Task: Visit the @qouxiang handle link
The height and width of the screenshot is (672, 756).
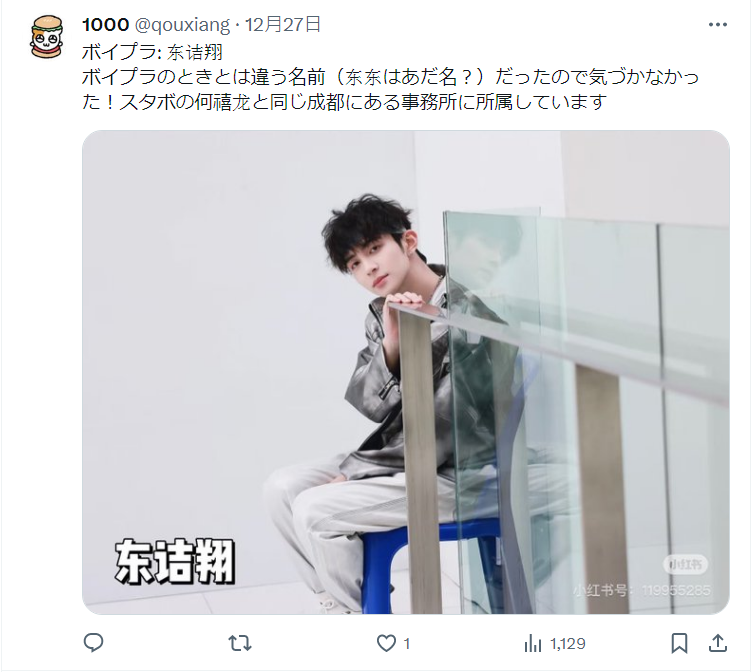Action: (182, 25)
